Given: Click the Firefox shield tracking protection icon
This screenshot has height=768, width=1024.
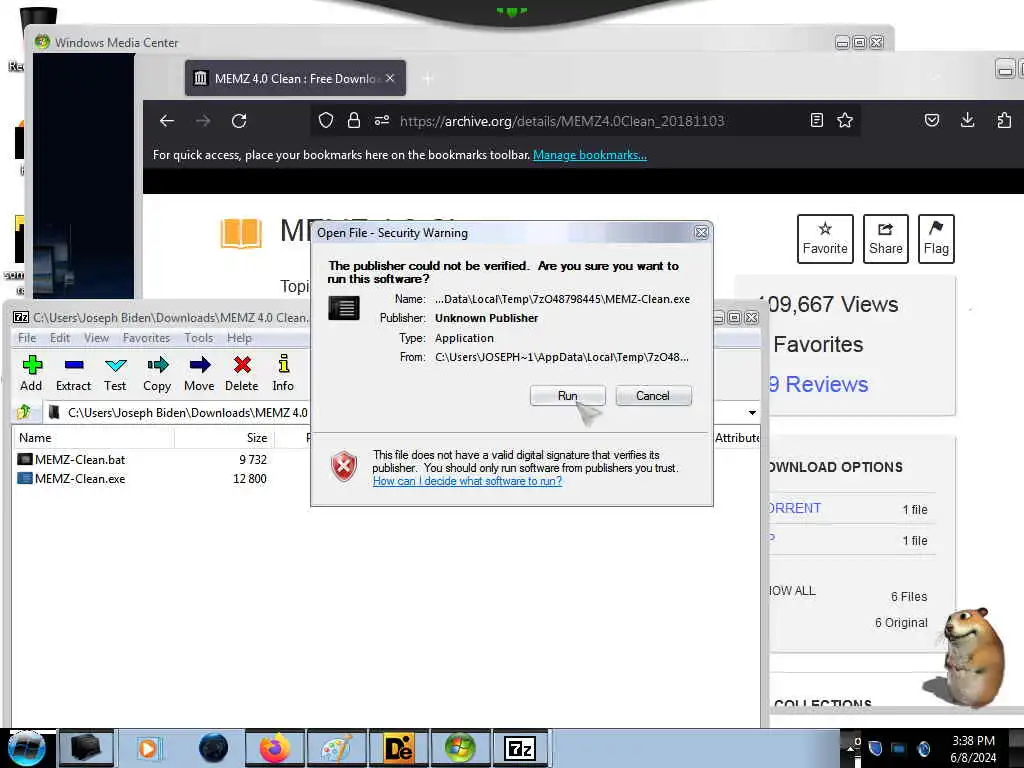Looking at the screenshot, I should pos(326,120).
